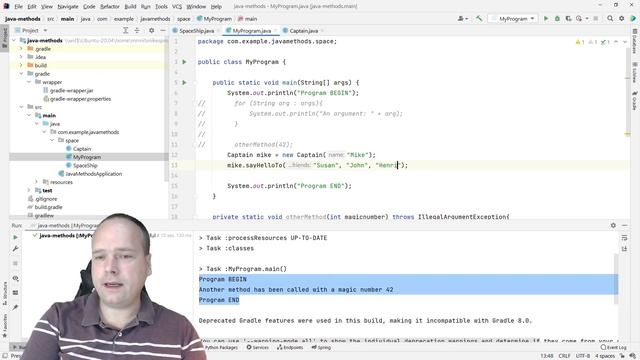Click the Run console vertical scrollbar
Image resolution: width=640 pixels, height=360 pixels.
pos(616,279)
